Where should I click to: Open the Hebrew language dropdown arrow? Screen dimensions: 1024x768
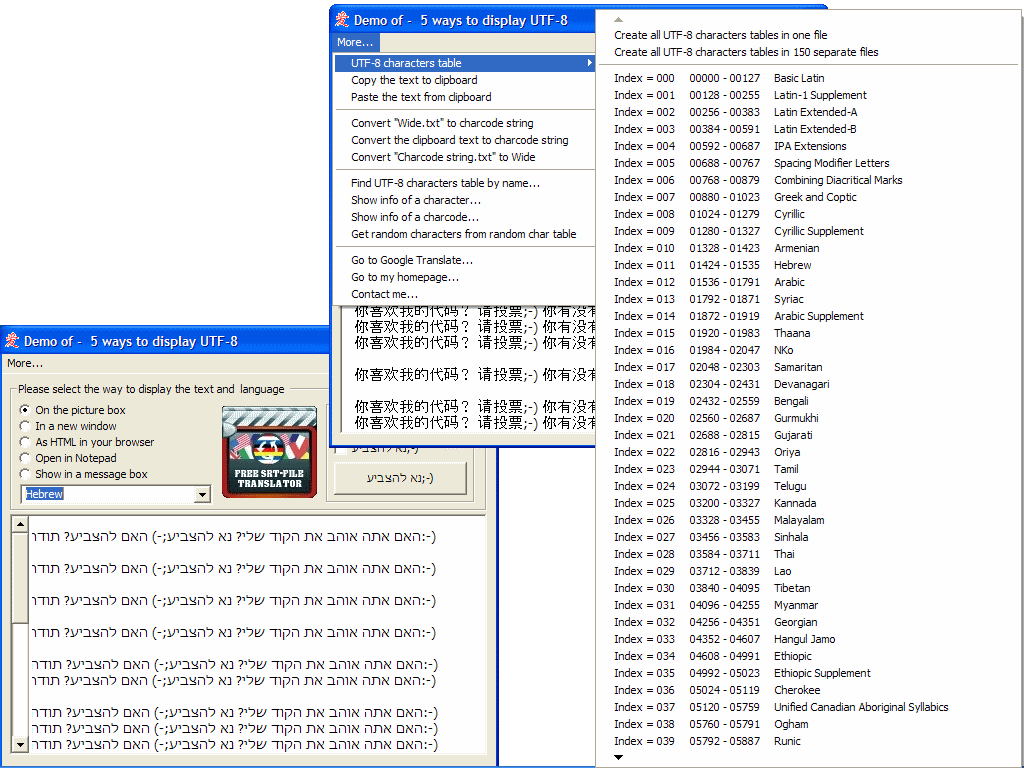[202, 495]
